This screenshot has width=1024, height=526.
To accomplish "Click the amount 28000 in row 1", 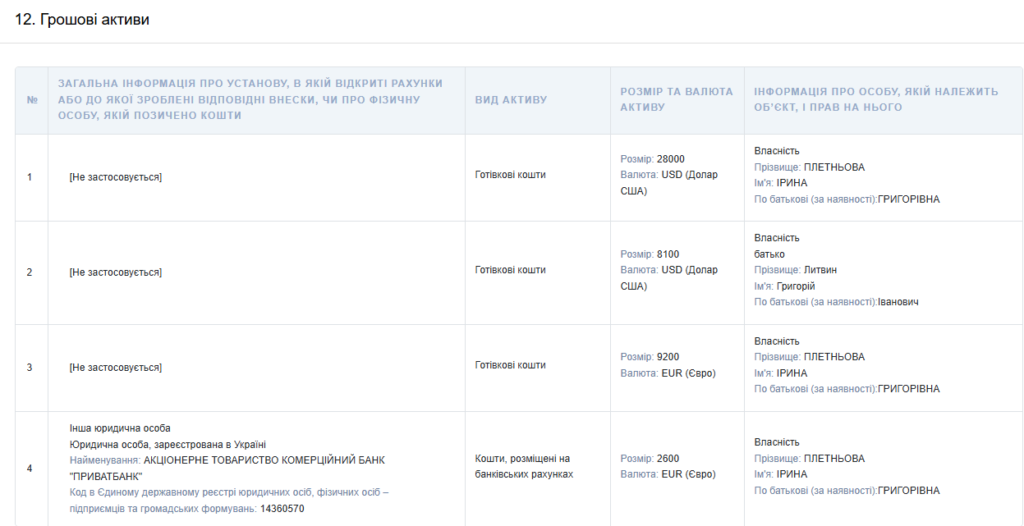I will (670, 159).
